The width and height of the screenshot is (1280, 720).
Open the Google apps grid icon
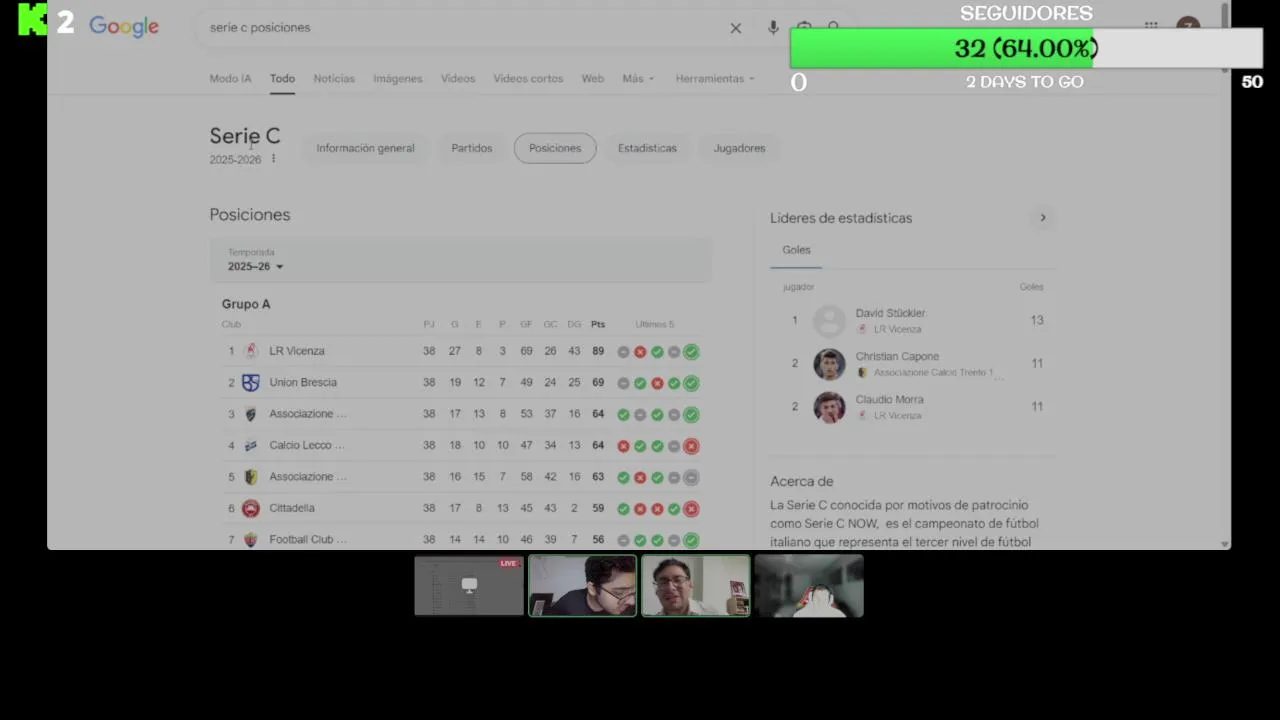click(1151, 27)
